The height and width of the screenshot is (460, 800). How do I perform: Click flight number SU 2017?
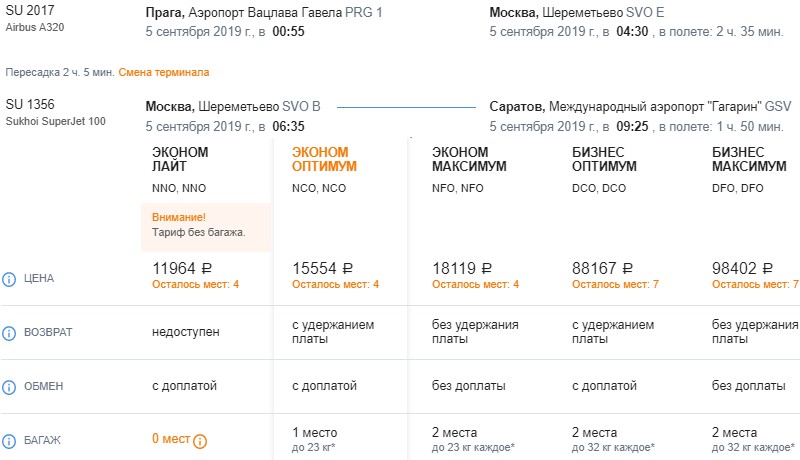[28, 12]
